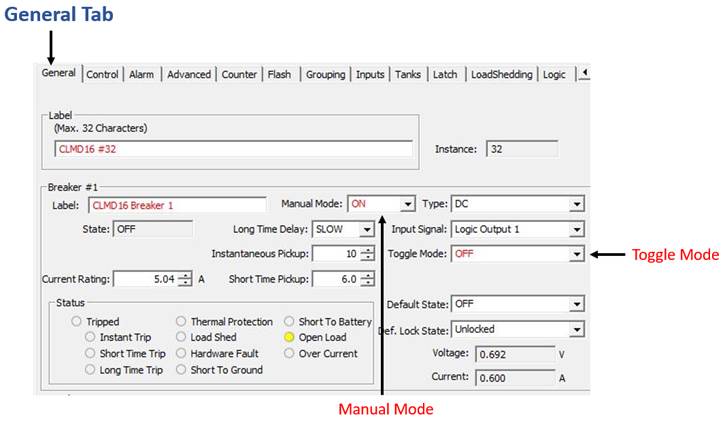Viewport: 725px width, 424px height.
Task: Open the Def. Lock State dropdown
Action: tap(576, 328)
